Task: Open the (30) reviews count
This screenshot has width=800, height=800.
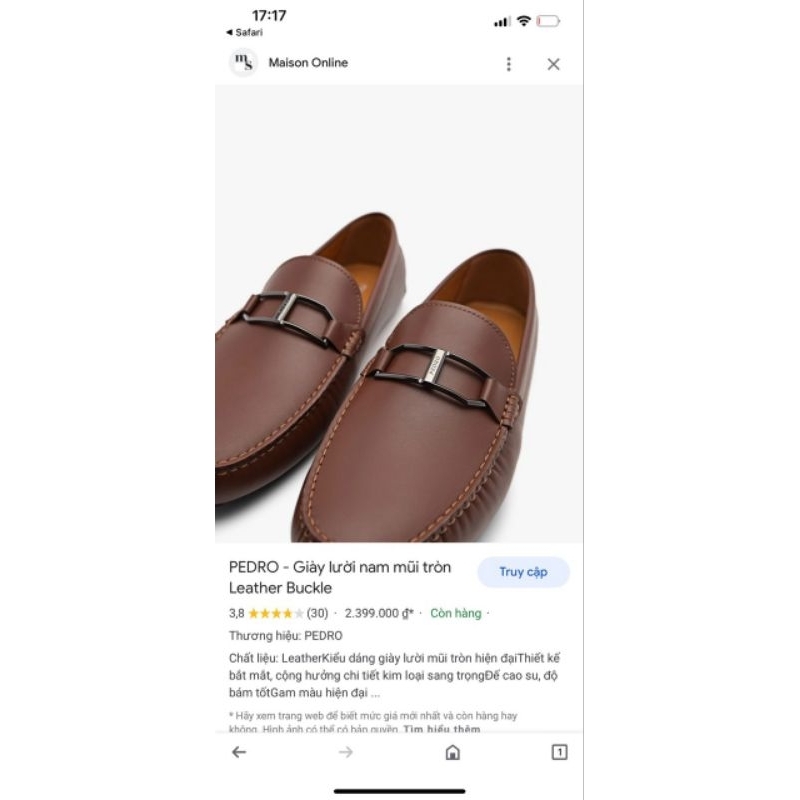Action: pos(317,613)
